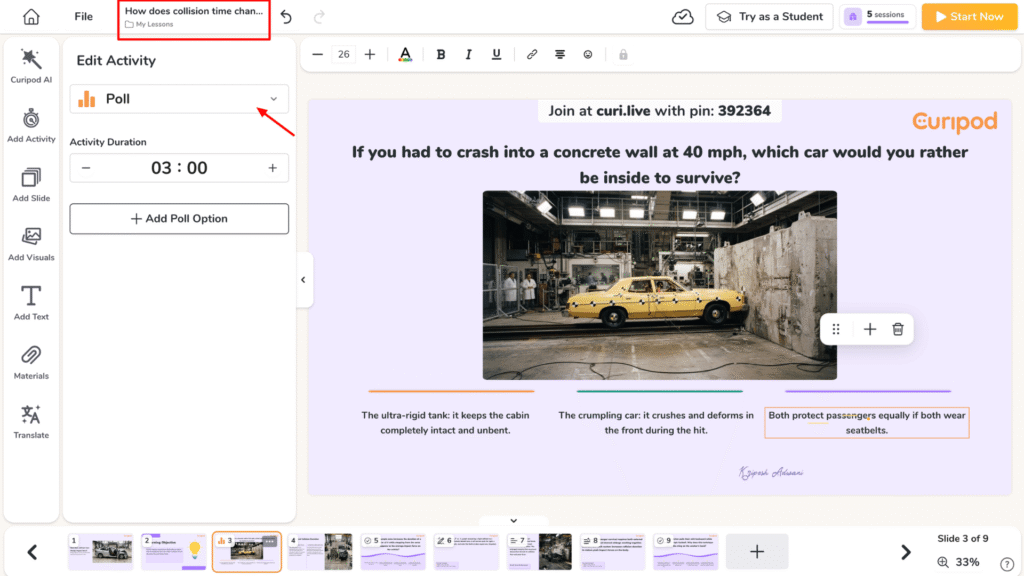Open the 5 sessions indicator
The image size is (1024, 576).
(878, 16)
